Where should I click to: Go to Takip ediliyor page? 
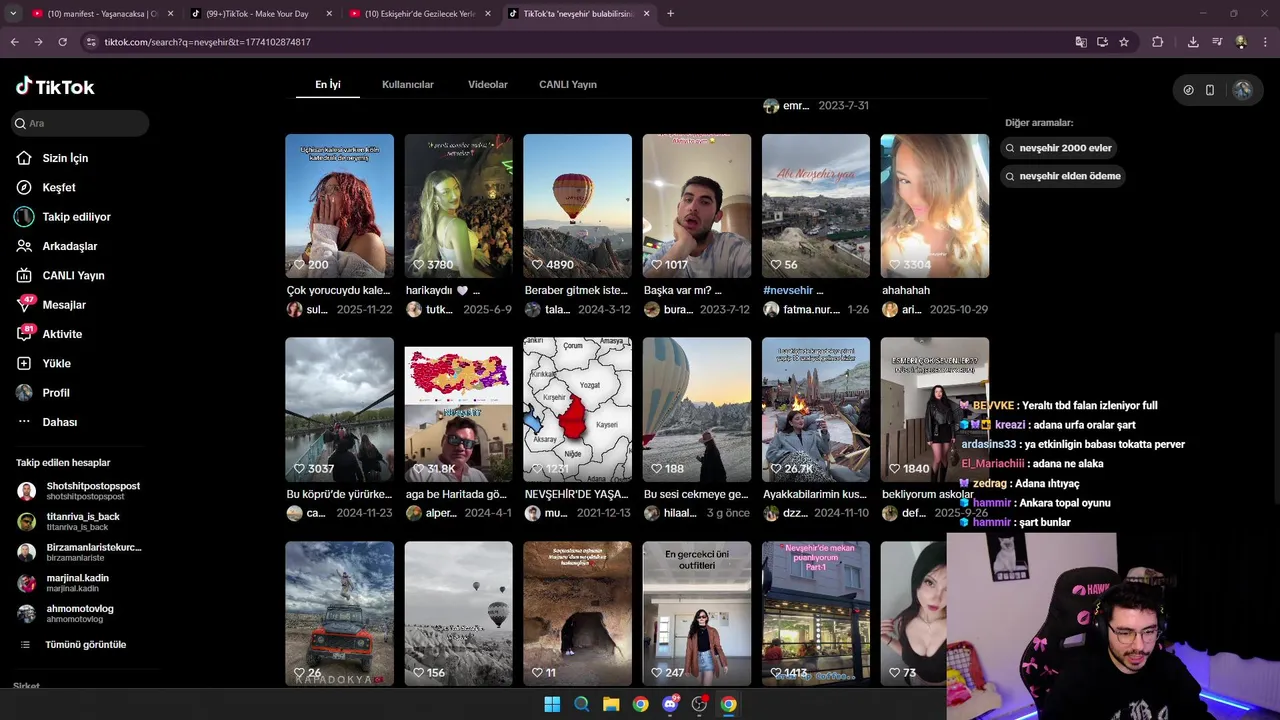(x=63, y=217)
